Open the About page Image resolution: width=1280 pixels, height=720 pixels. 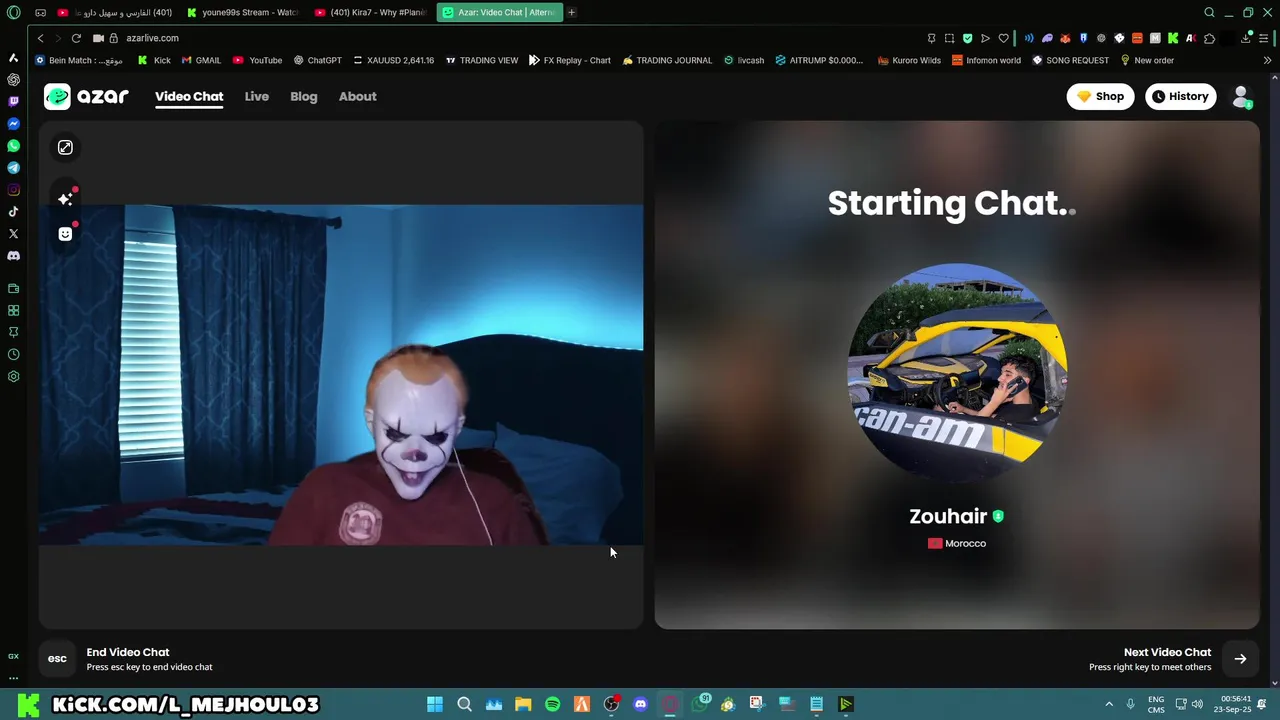tap(357, 97)
